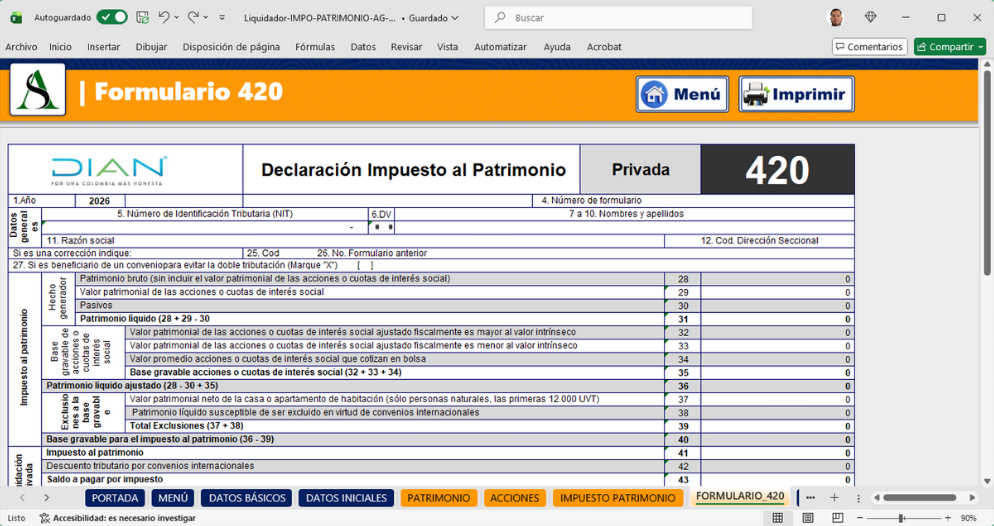Select the Pasivos label cell
The image size is (994, 526).
pyautogui.click(x=370, y=305)
